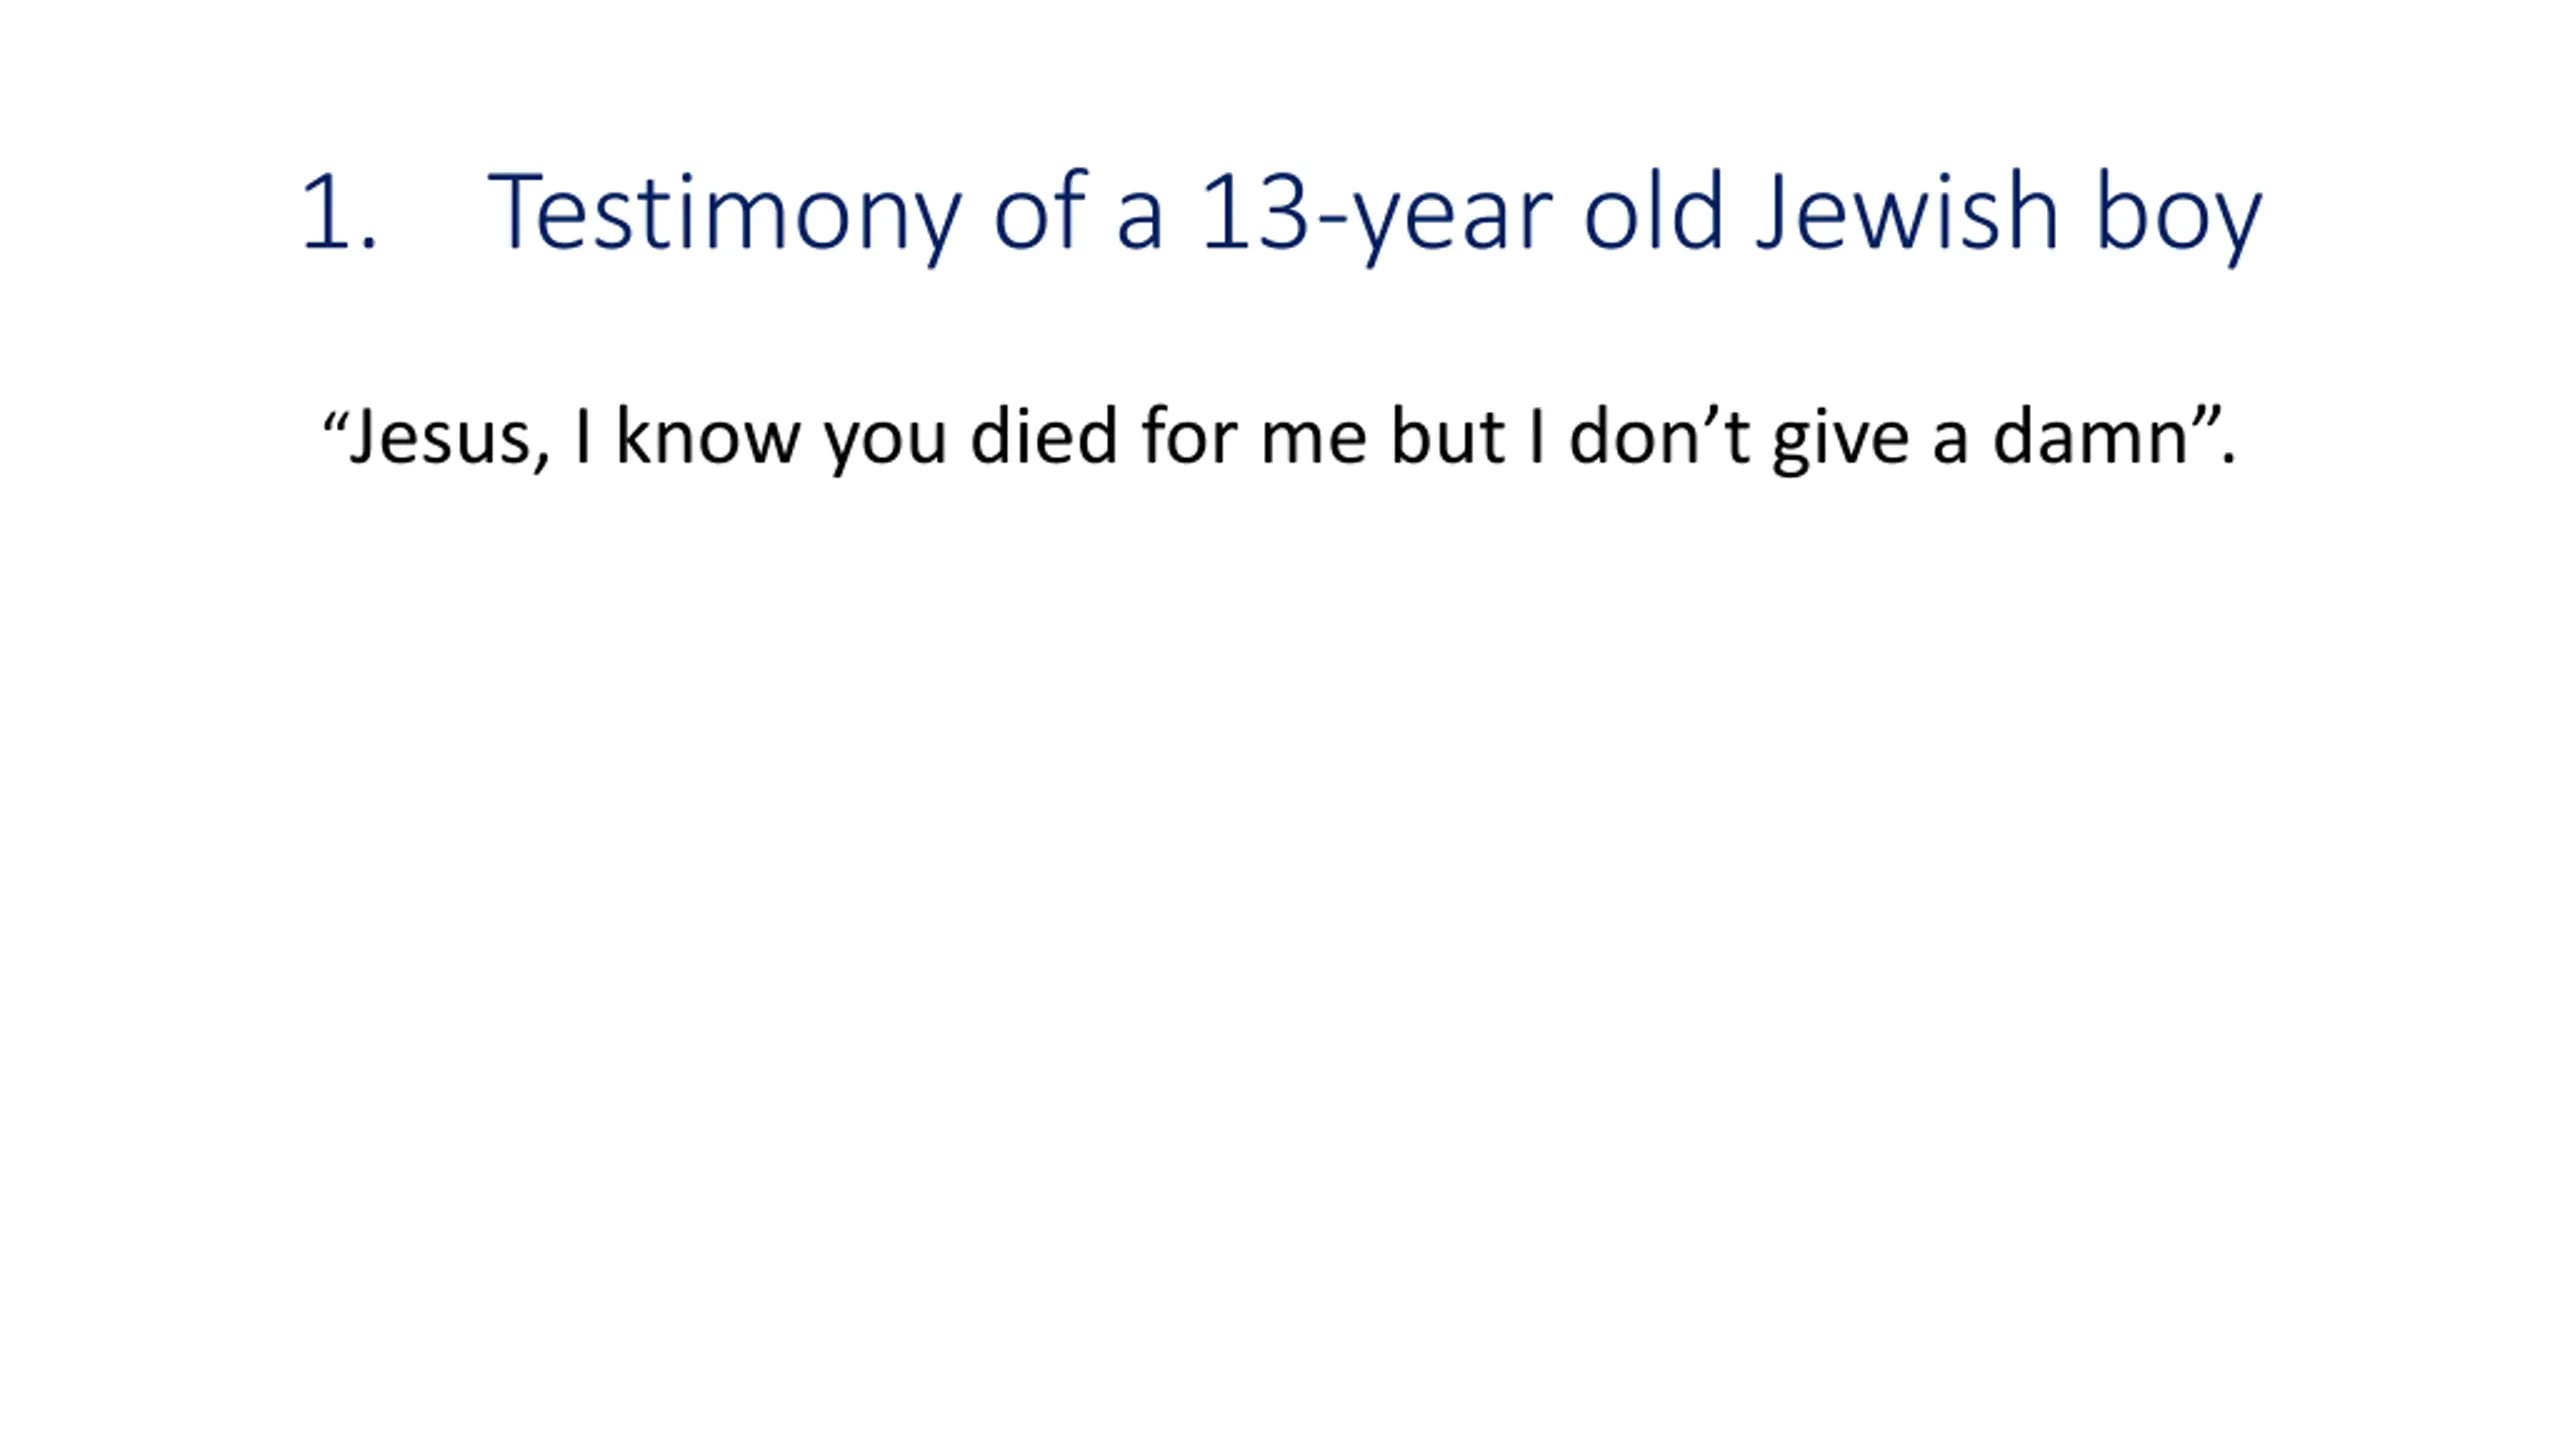Click the opening quotation mark before "Jesus"
This screenshot has height=1440, width=2560.
point(333,420)
